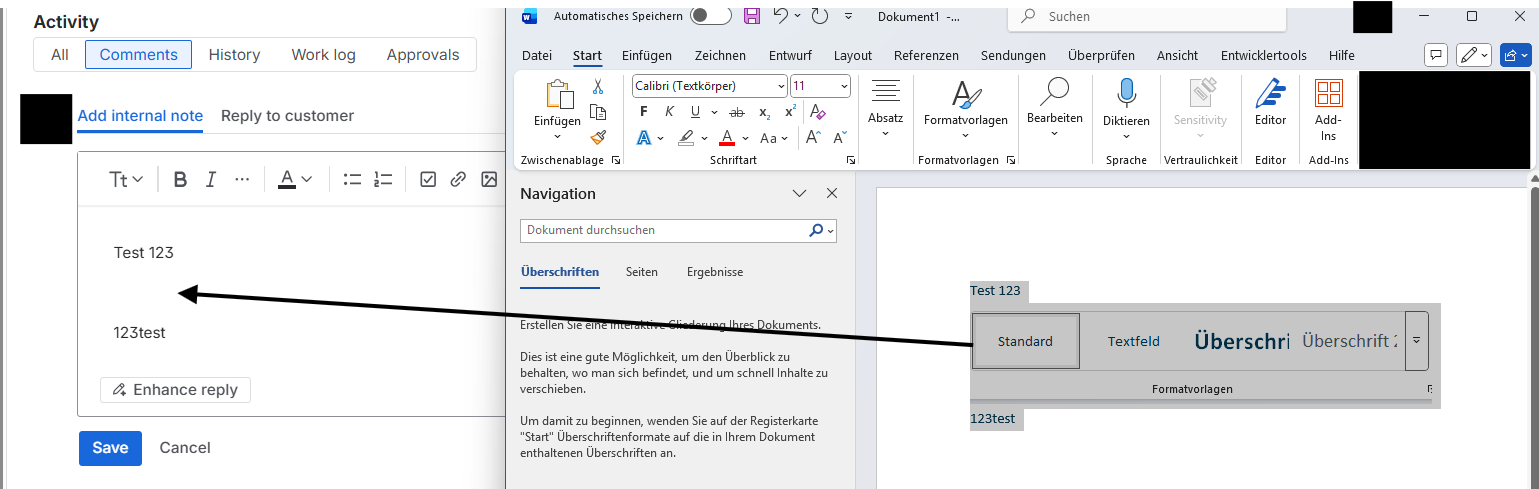The height and width of the screenshot is (489, 1539).
Task: Click the Word save disk icon
Action: click(x=751, y=16)
